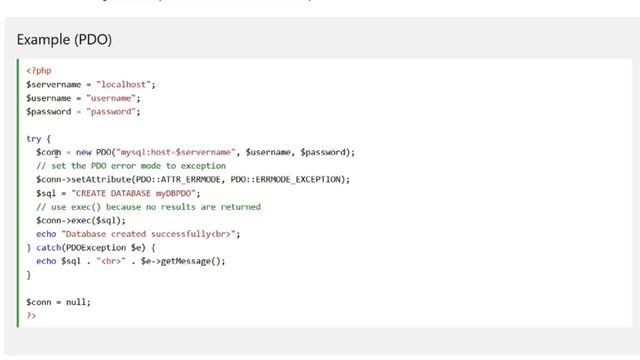
Task: Click the "Example (PDO)" heading
Action: tap(64, 40)
